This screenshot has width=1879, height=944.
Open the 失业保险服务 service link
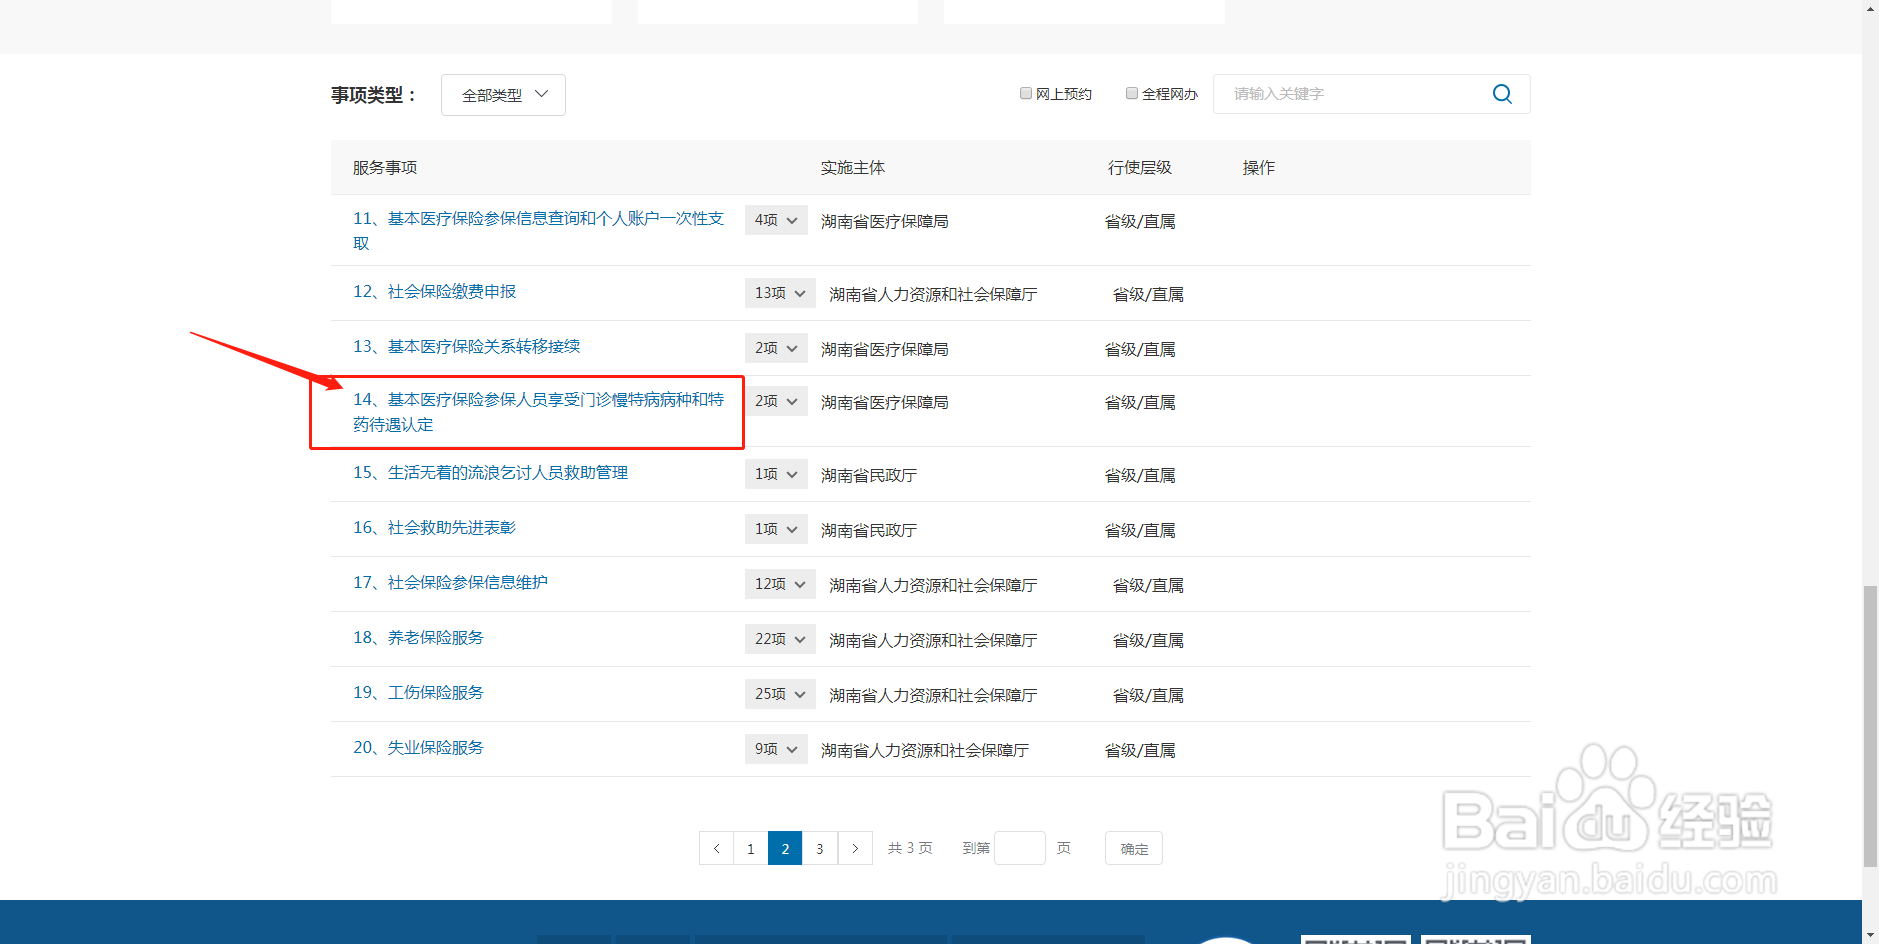[x=435, y=747]
